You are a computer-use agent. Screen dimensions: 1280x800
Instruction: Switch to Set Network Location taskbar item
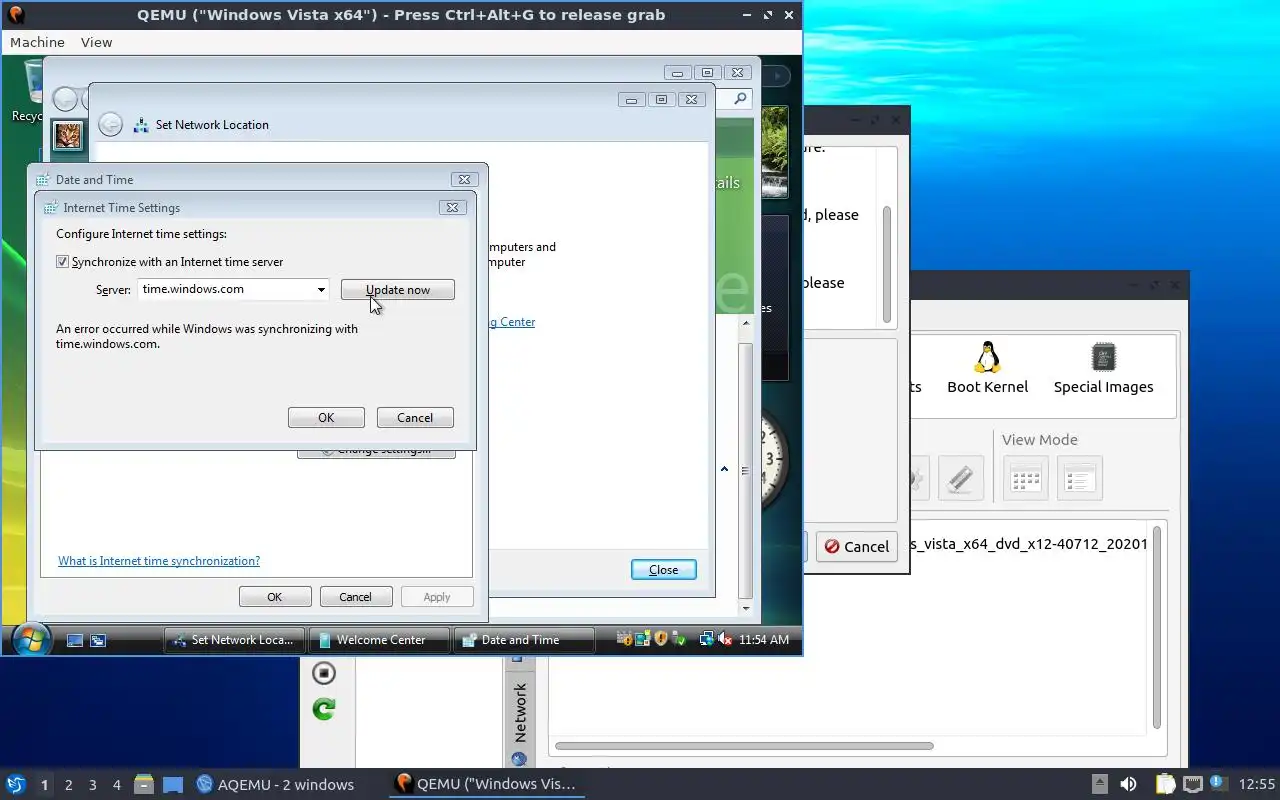click(235, 640)
